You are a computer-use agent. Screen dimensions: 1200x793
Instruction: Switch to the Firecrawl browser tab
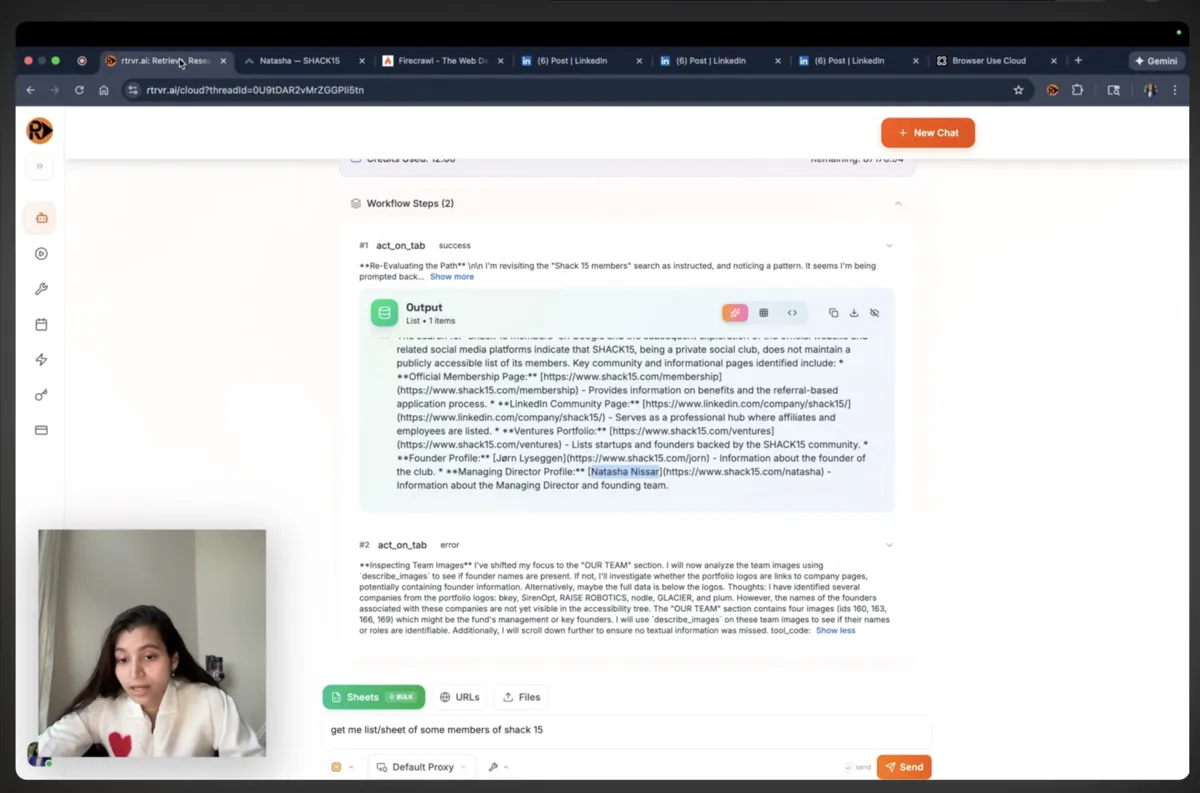[x=443, y=61]
